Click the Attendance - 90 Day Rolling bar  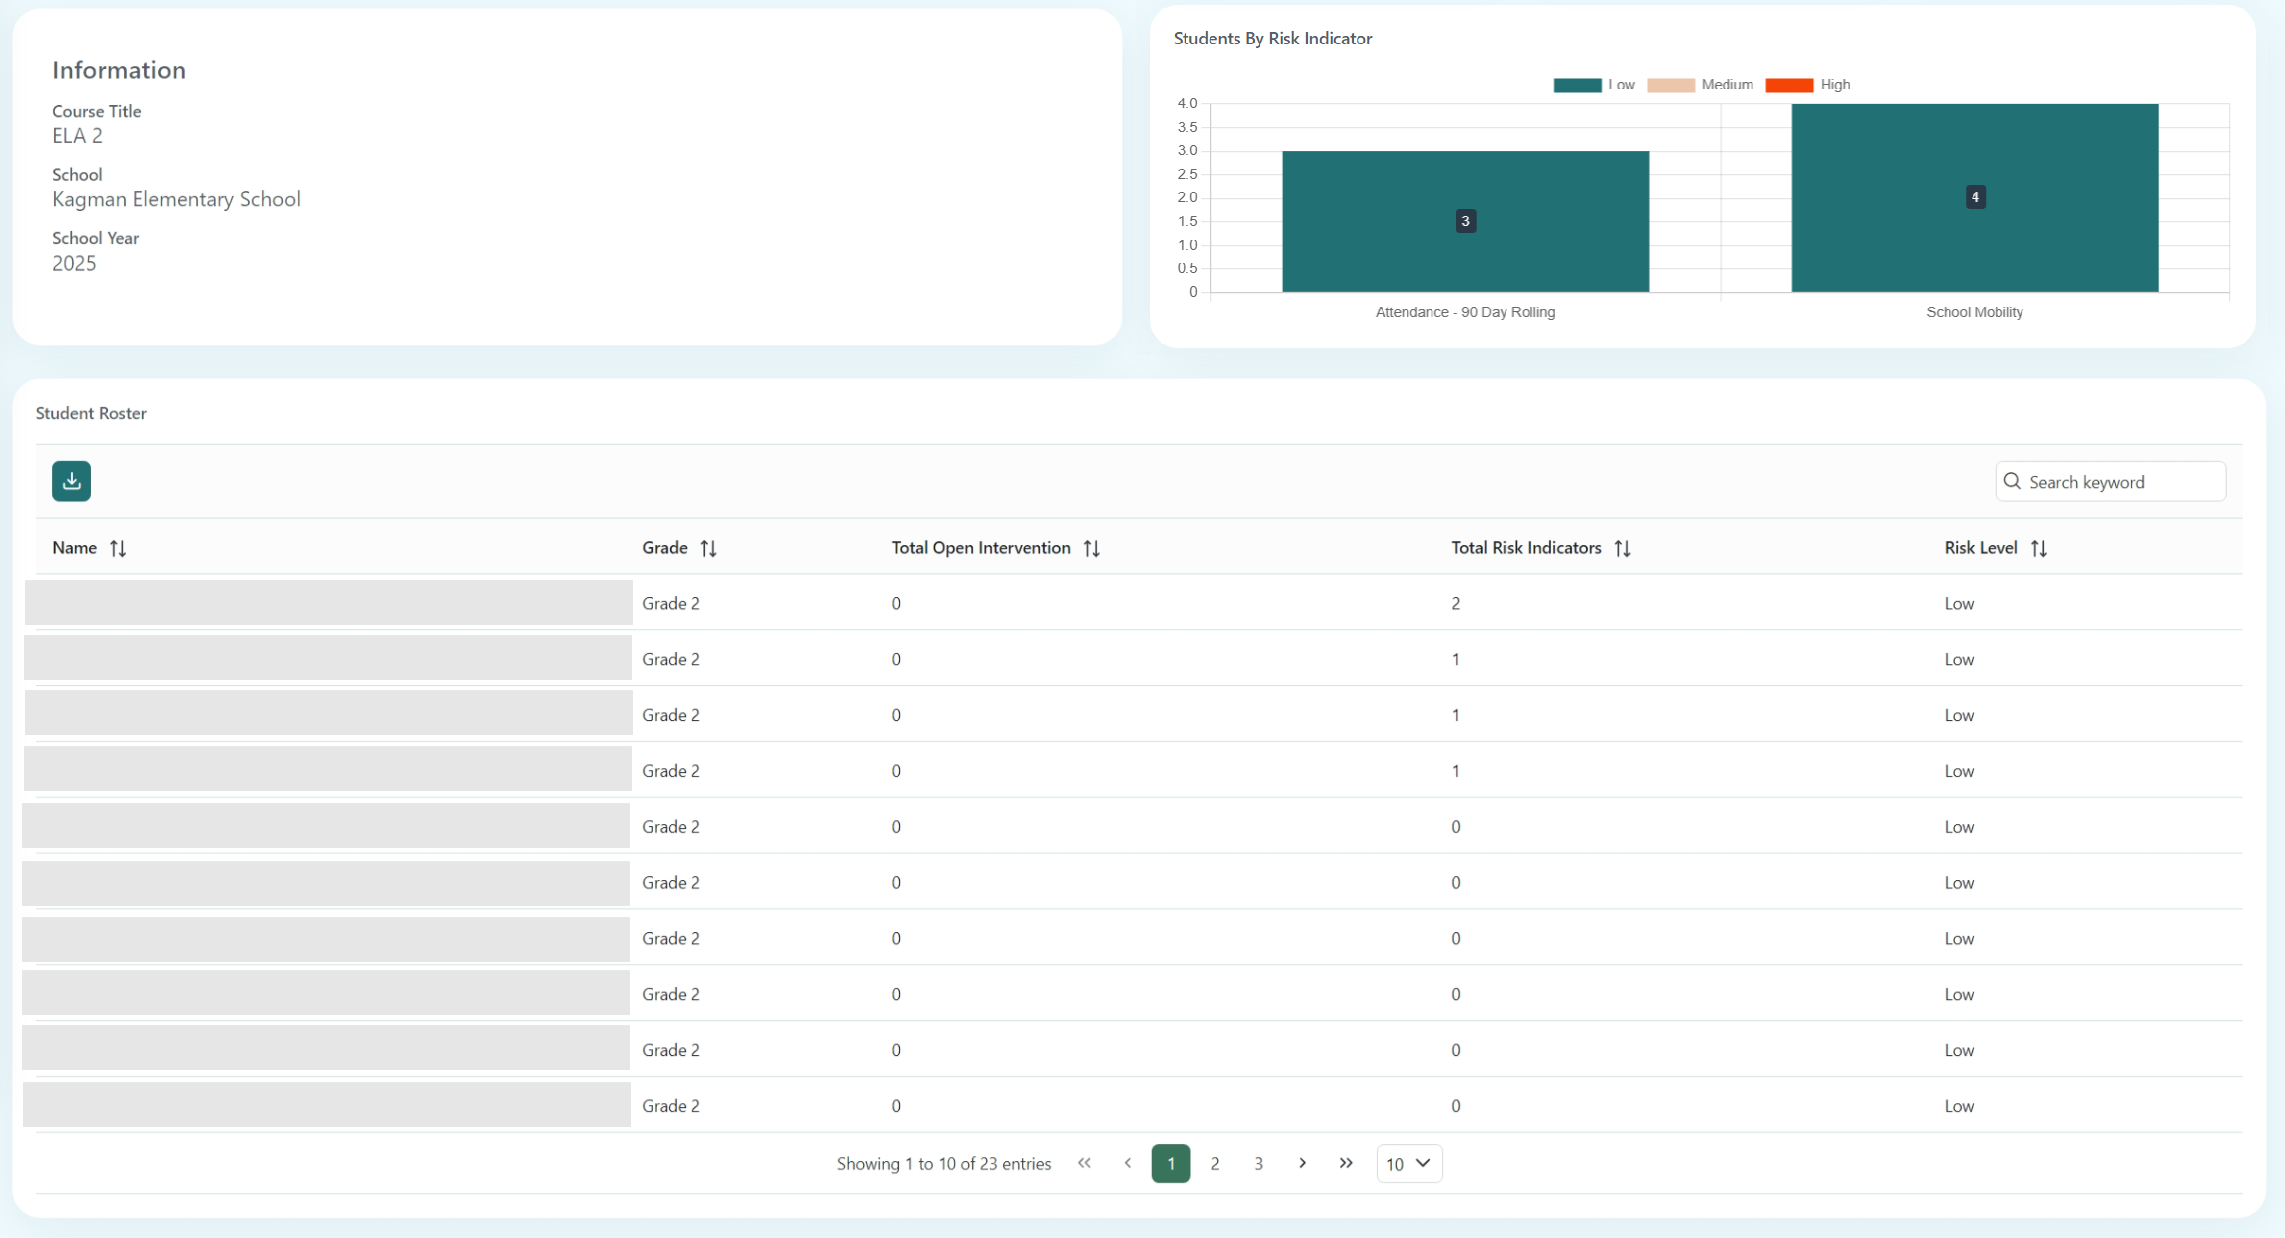point(1465,220)
